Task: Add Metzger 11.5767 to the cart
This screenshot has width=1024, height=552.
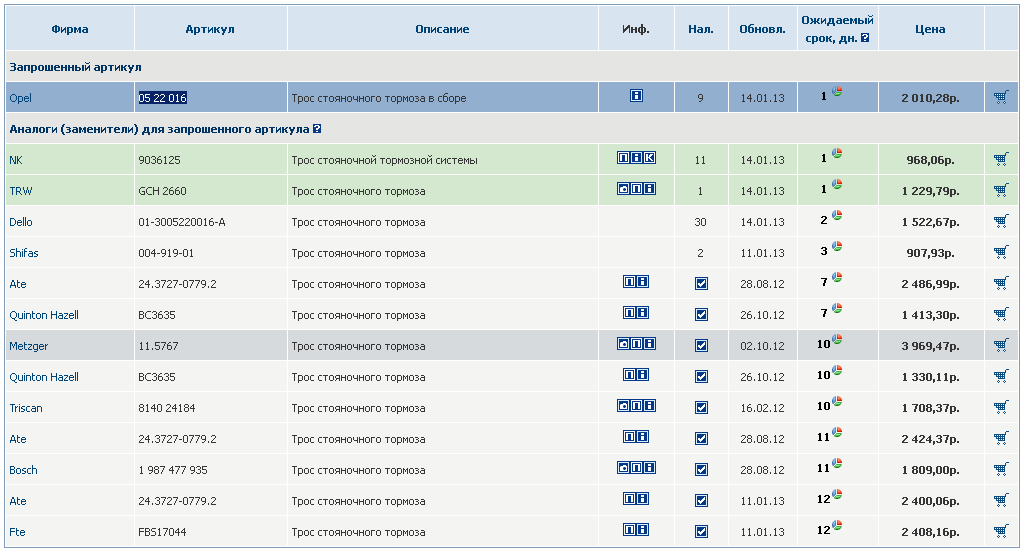Action: [1001, 346]
